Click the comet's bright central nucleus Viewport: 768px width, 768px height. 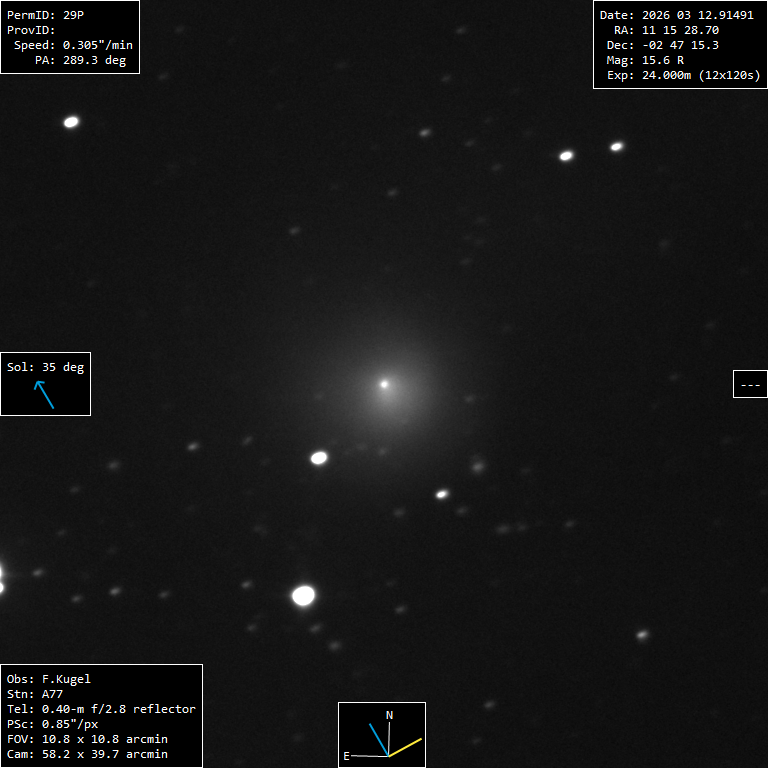(384, 383)
